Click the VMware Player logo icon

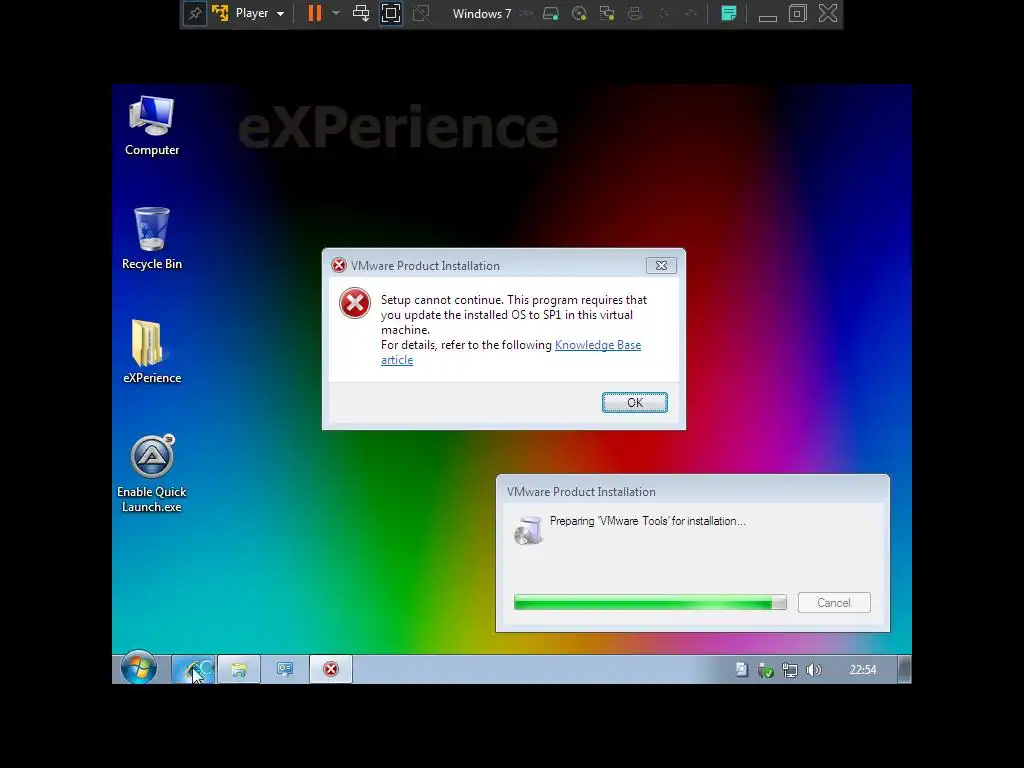220,14
